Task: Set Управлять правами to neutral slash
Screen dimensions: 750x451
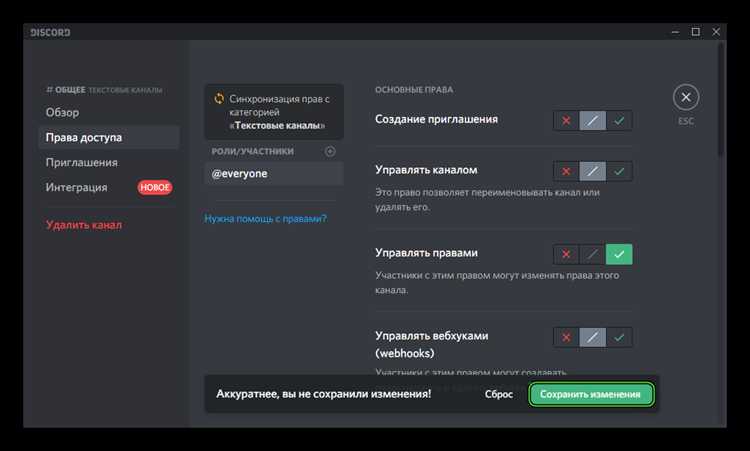Action: point(592,254)
